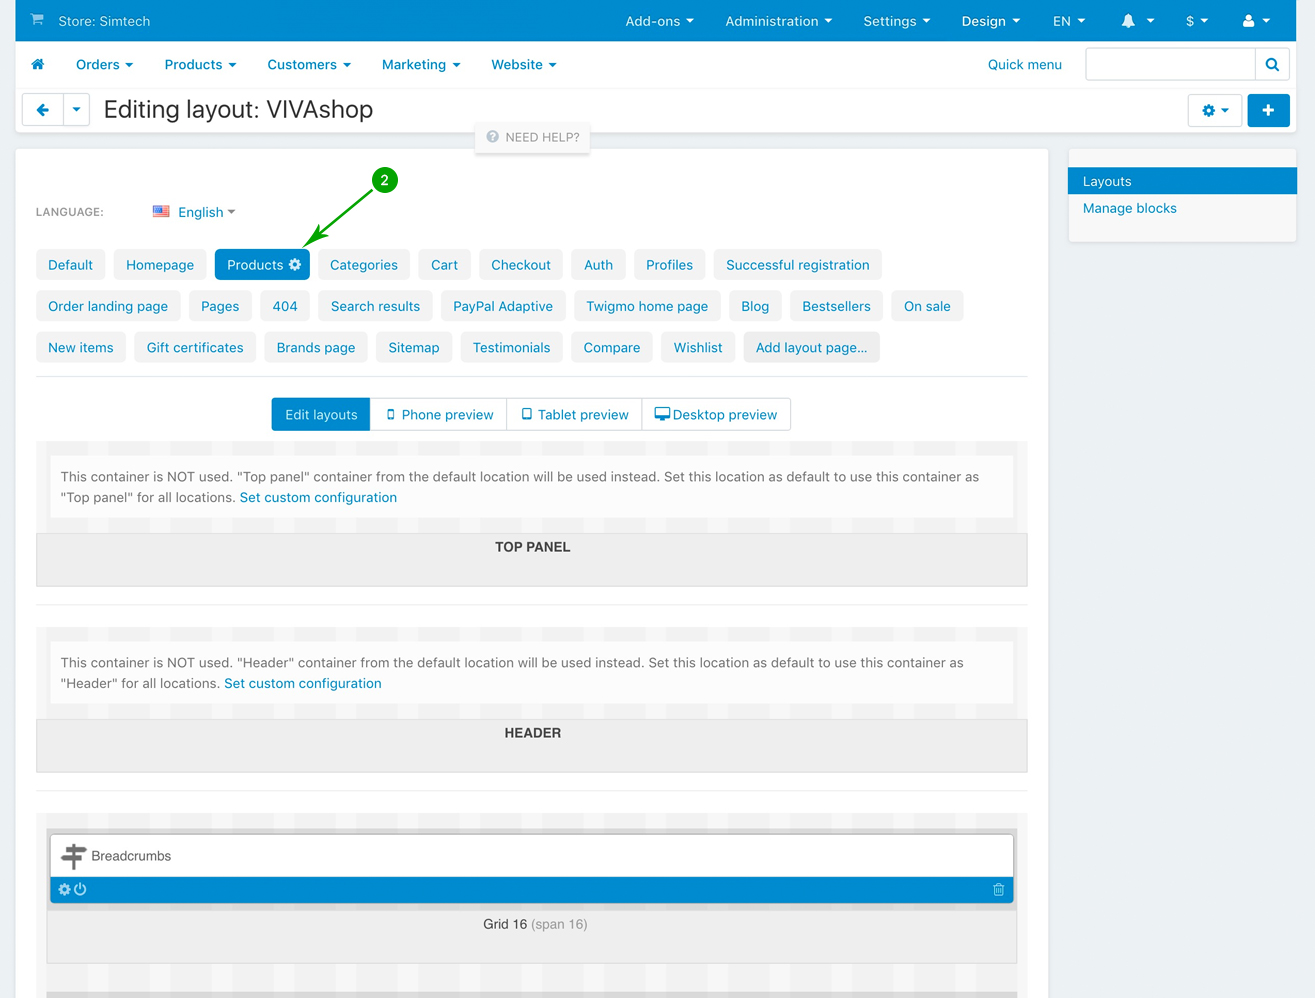Click the home icon in navigation bar
This screenshot has height=998, width=1315.
[38, 64]
